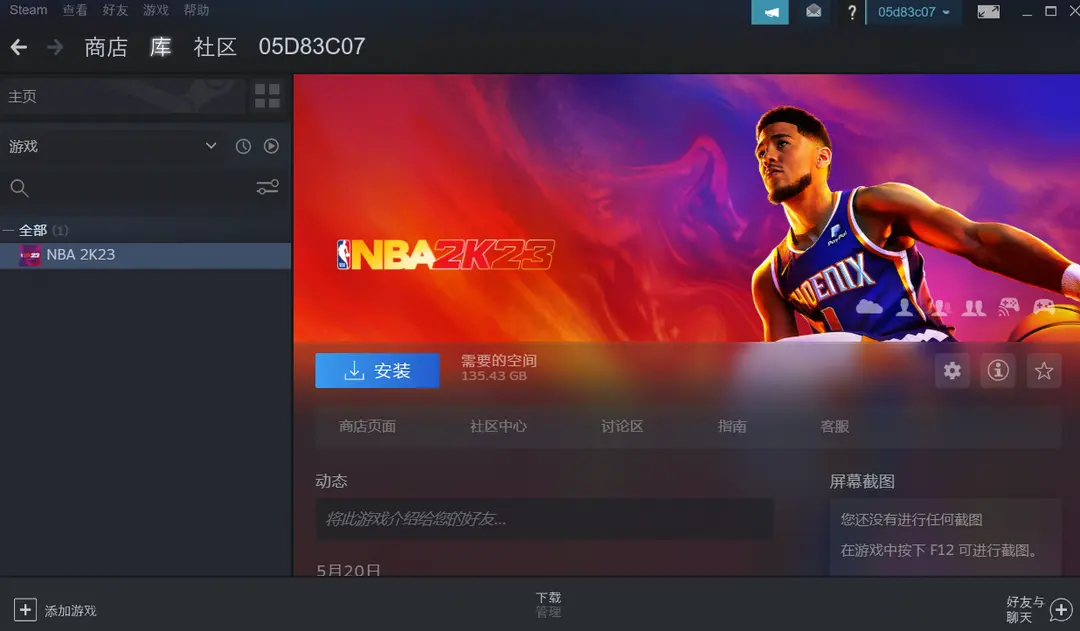Click the NBA 2K23 hero banner logo
This screenshot has height=631, width=1080.
pyautogui.click(x=446, y=255)
